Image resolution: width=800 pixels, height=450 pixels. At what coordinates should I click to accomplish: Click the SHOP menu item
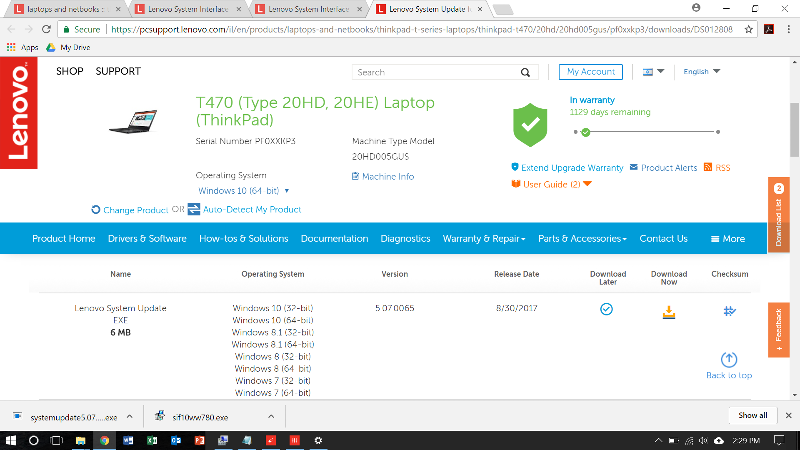click(x=69, y=71)
